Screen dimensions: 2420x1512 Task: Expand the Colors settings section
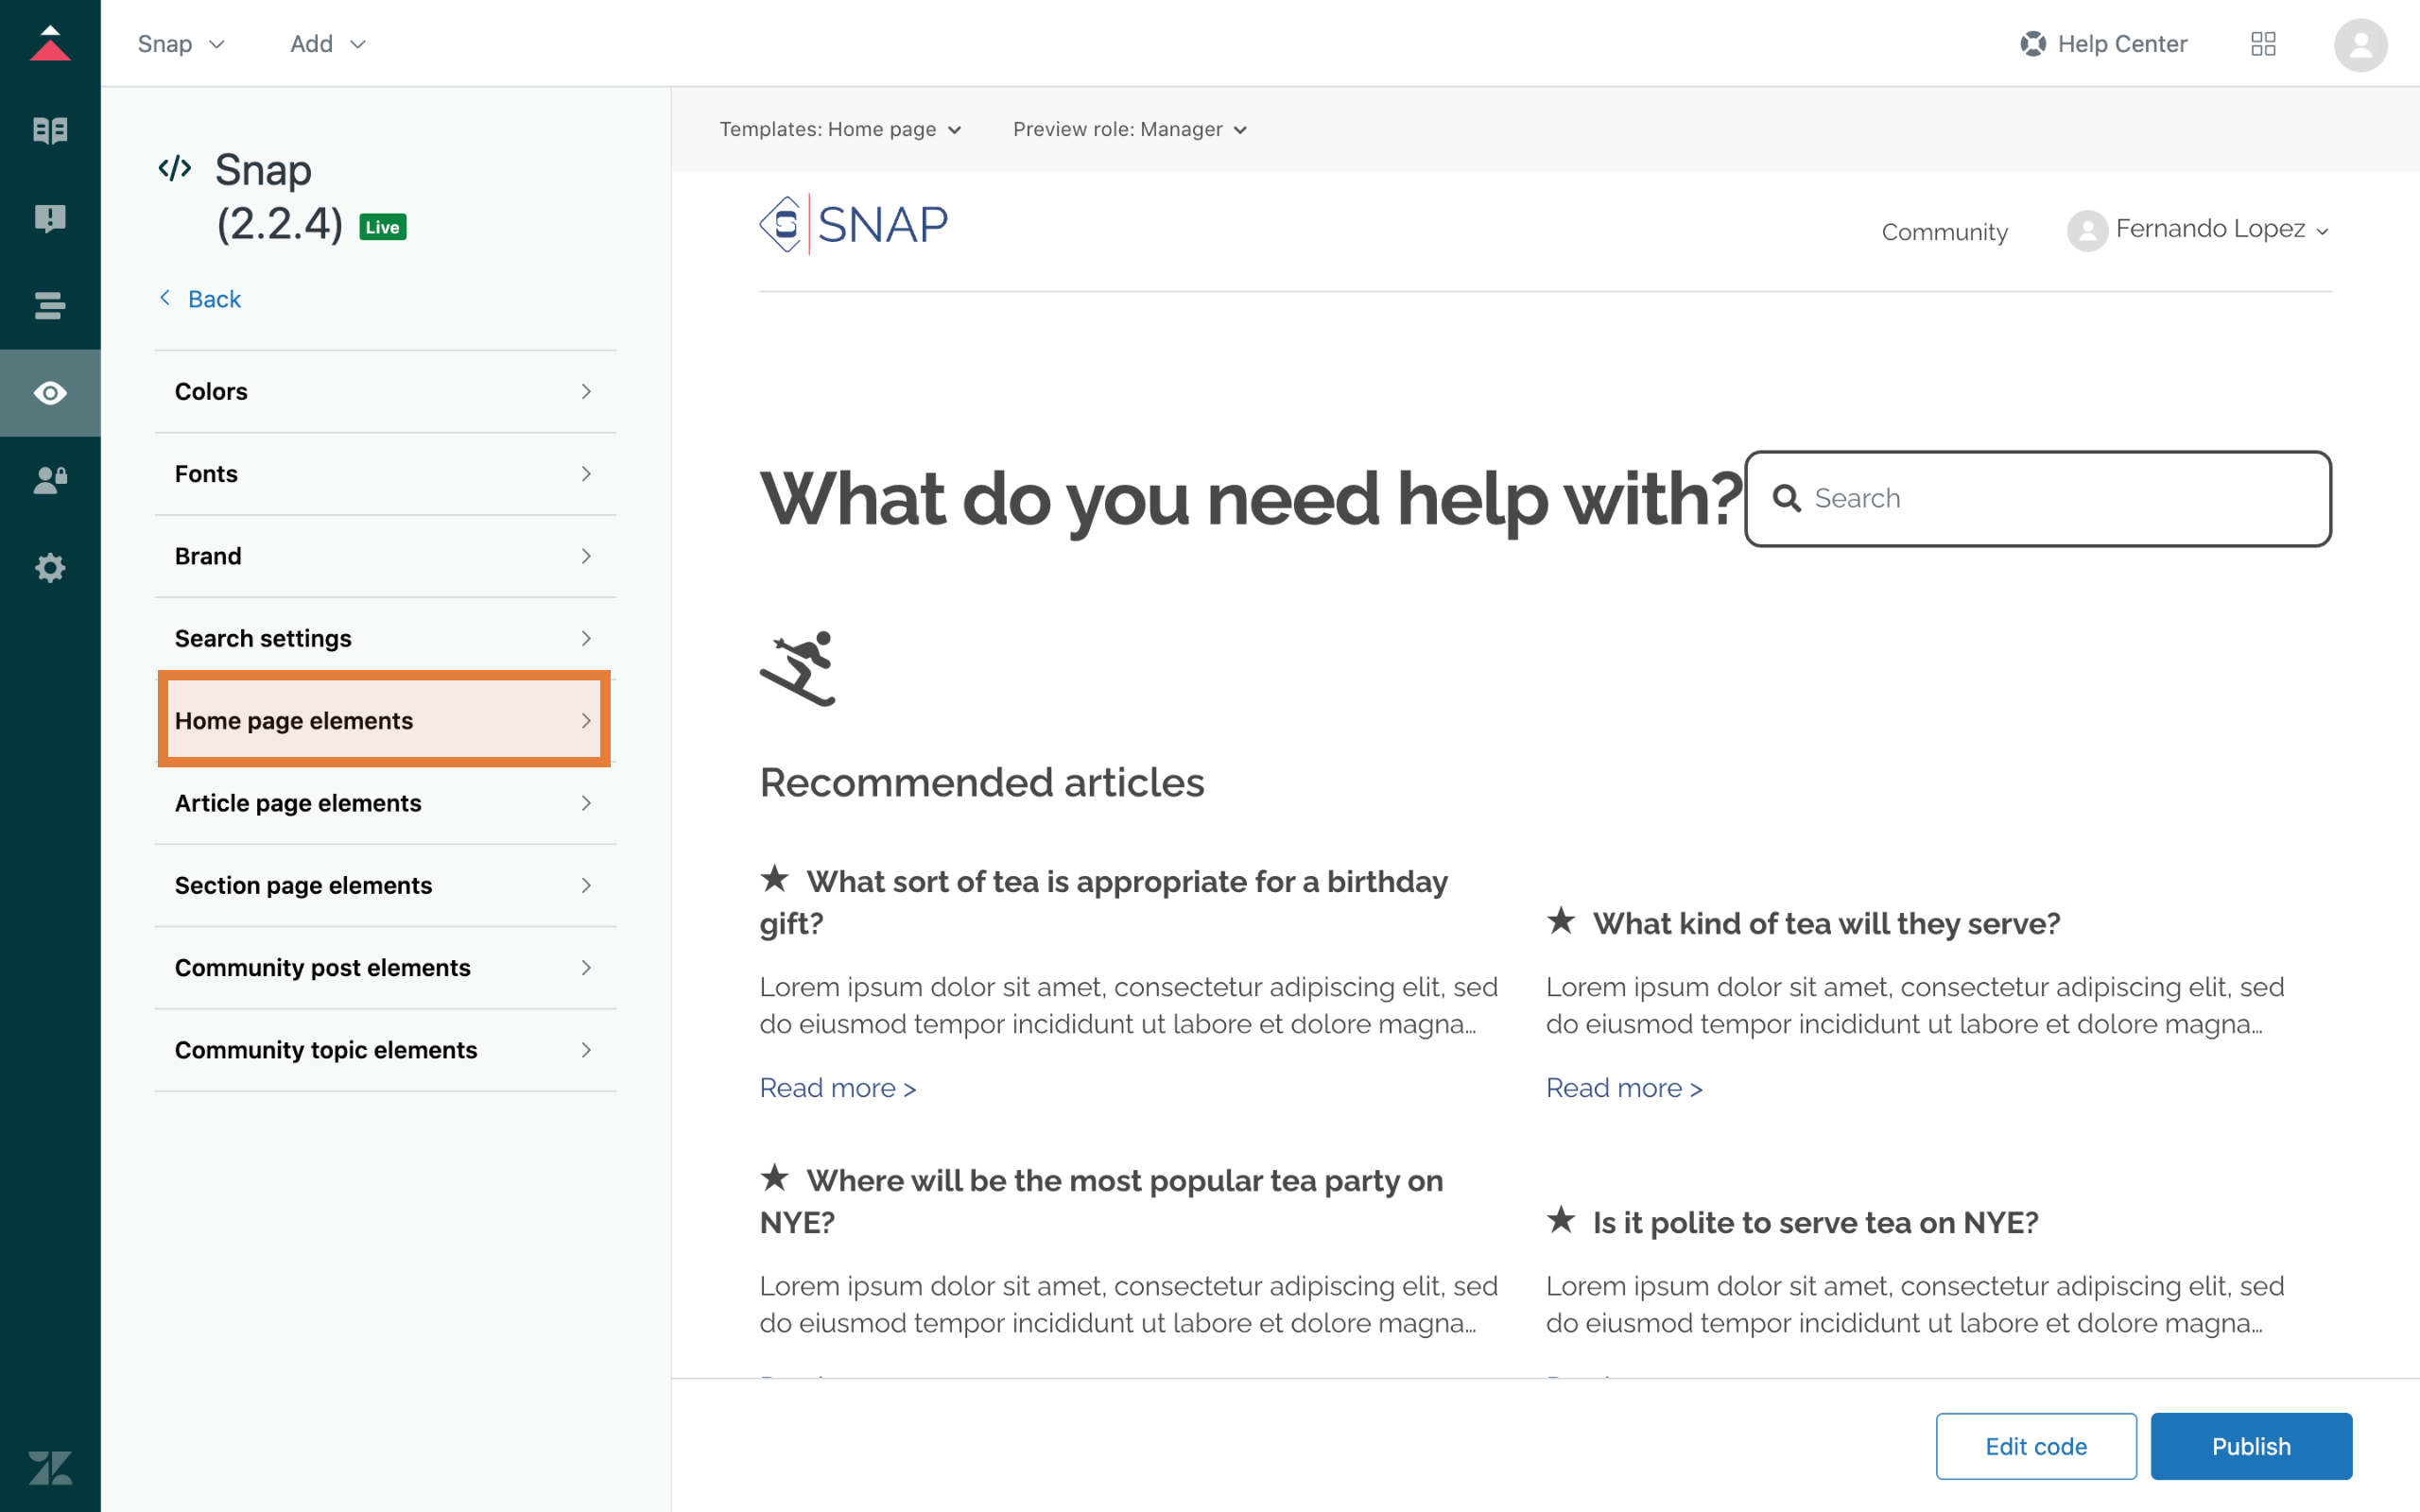pyautogui.click(x=385, y=391)
